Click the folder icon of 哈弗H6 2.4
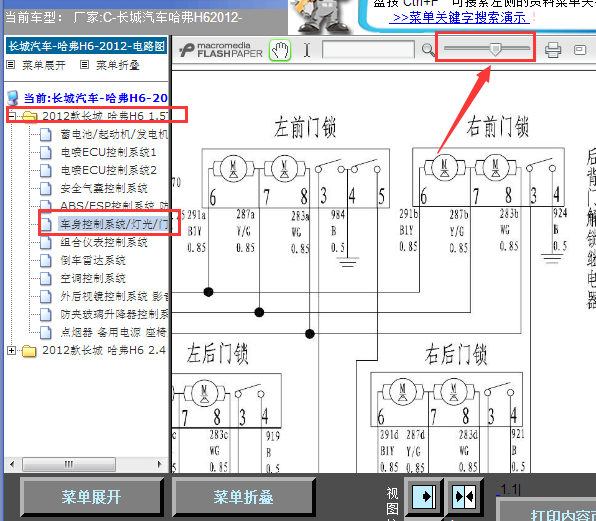Screen dimensions: 596x521 pyautogui.click(x=29, y=350)
